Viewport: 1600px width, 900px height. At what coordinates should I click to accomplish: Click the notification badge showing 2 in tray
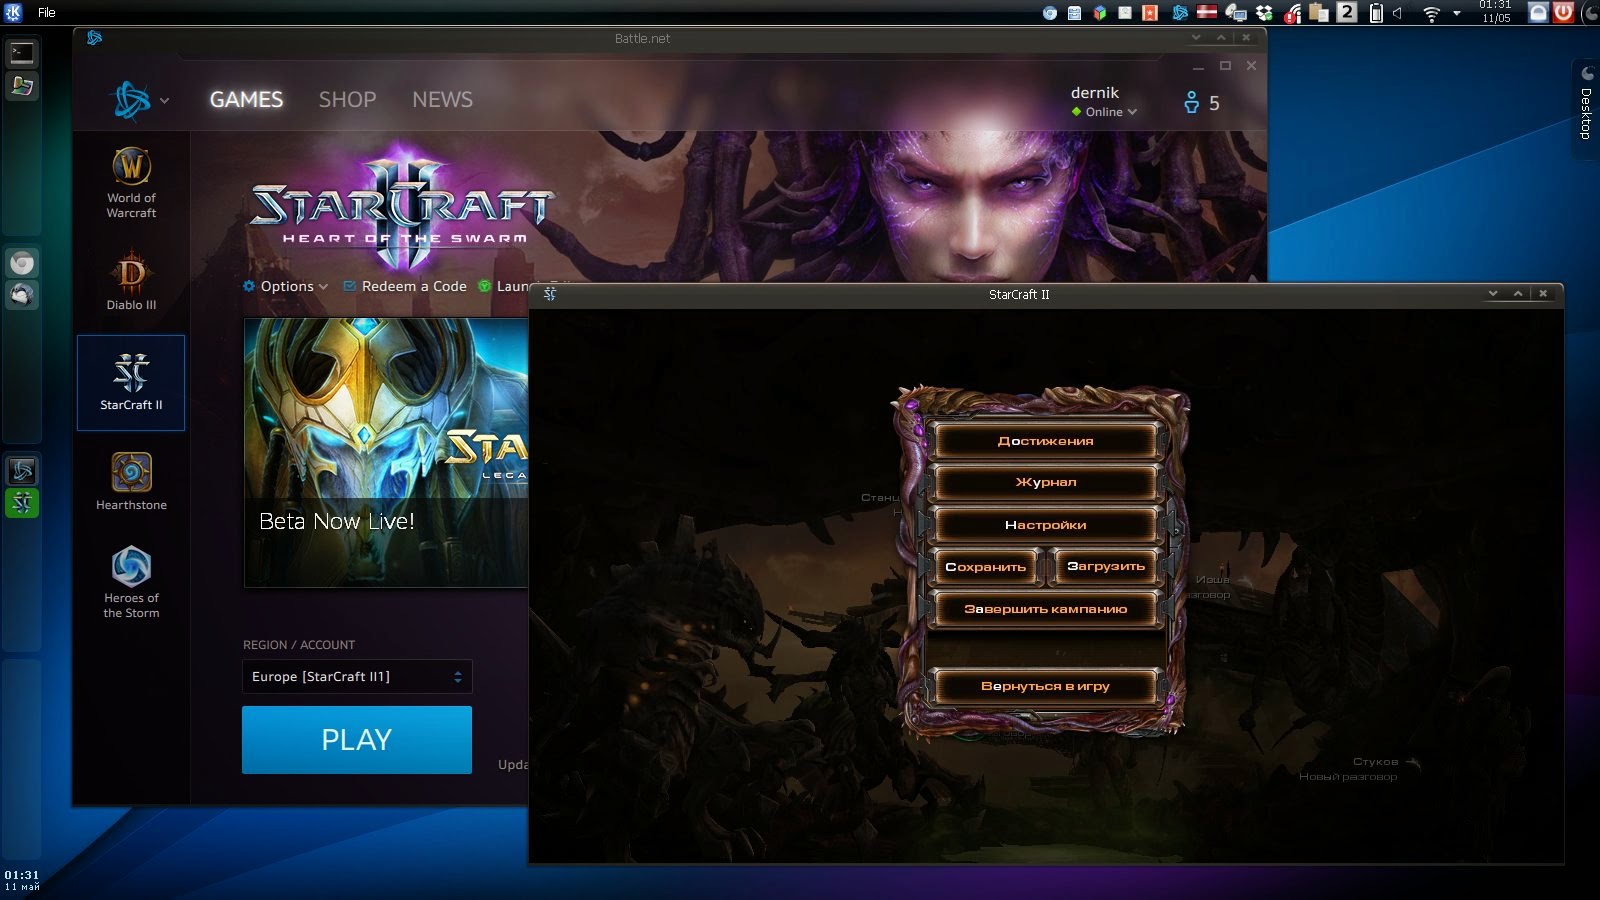(x=1347, y=12)
